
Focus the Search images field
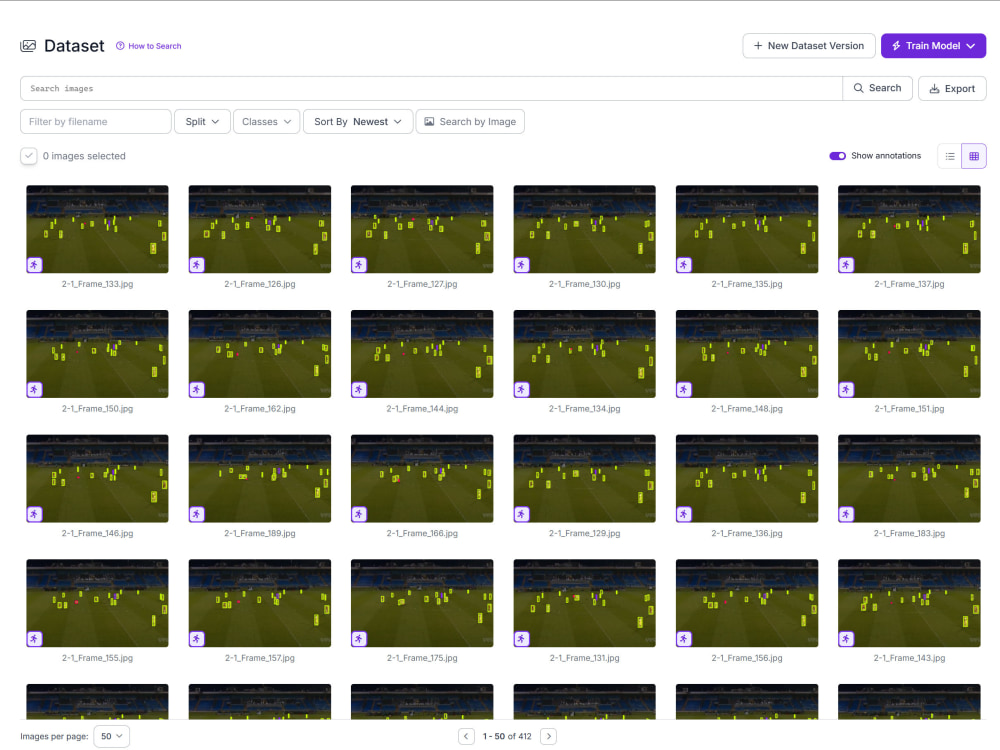[431, 89]
